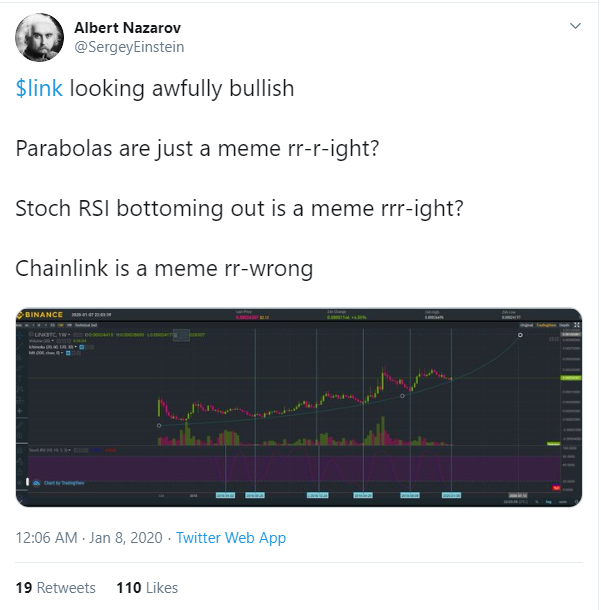Switch to the Original chart tab
The width and height of the screenshot is (601, 610).
pos(527,325)
